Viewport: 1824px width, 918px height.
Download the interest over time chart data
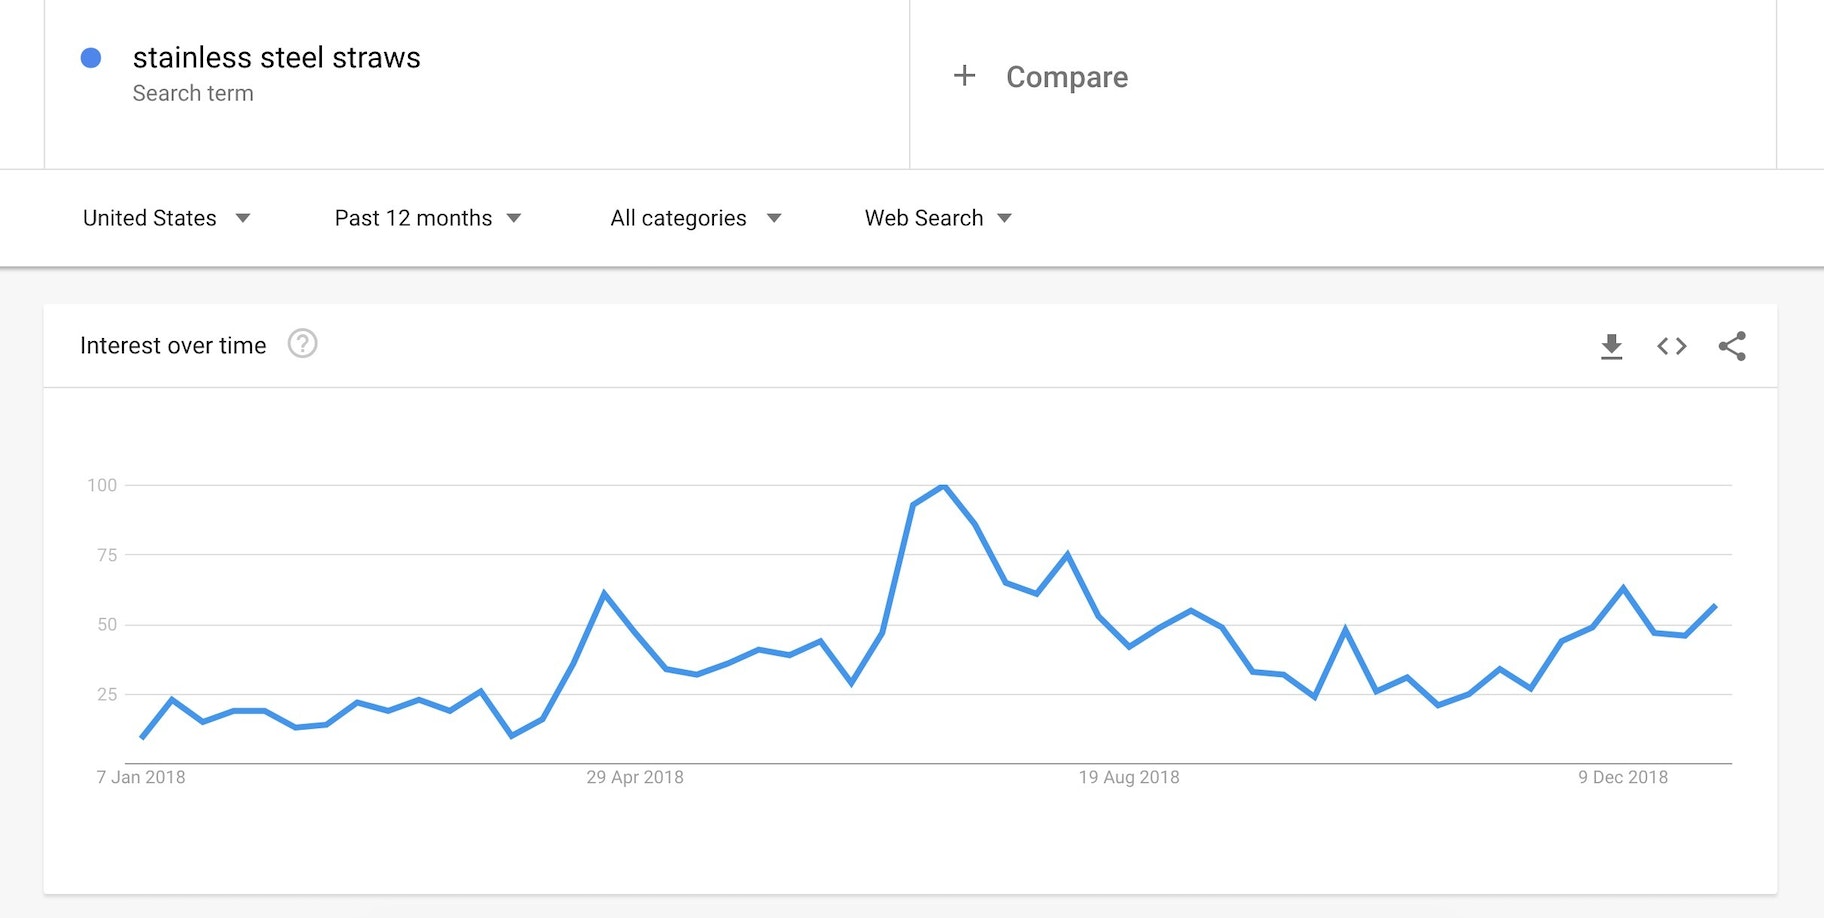coord(1611,346)
